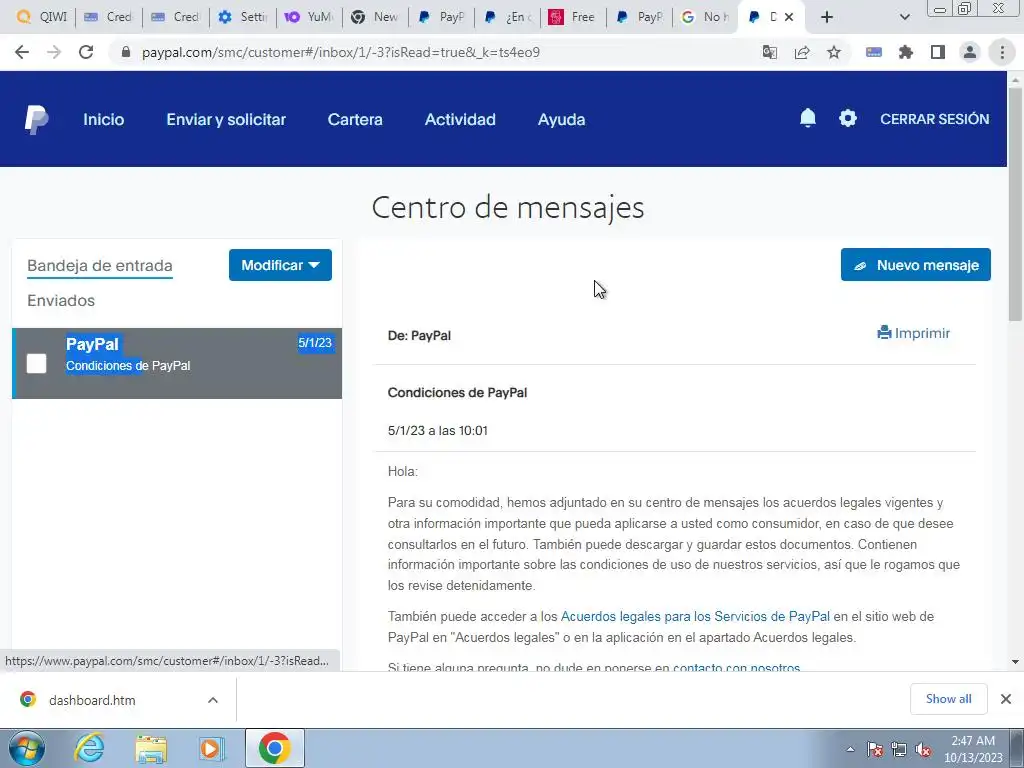The height and width of the screenshot is (768, 1024).
Task: Switch to the Settings browser tab
Action: (244, 17)
